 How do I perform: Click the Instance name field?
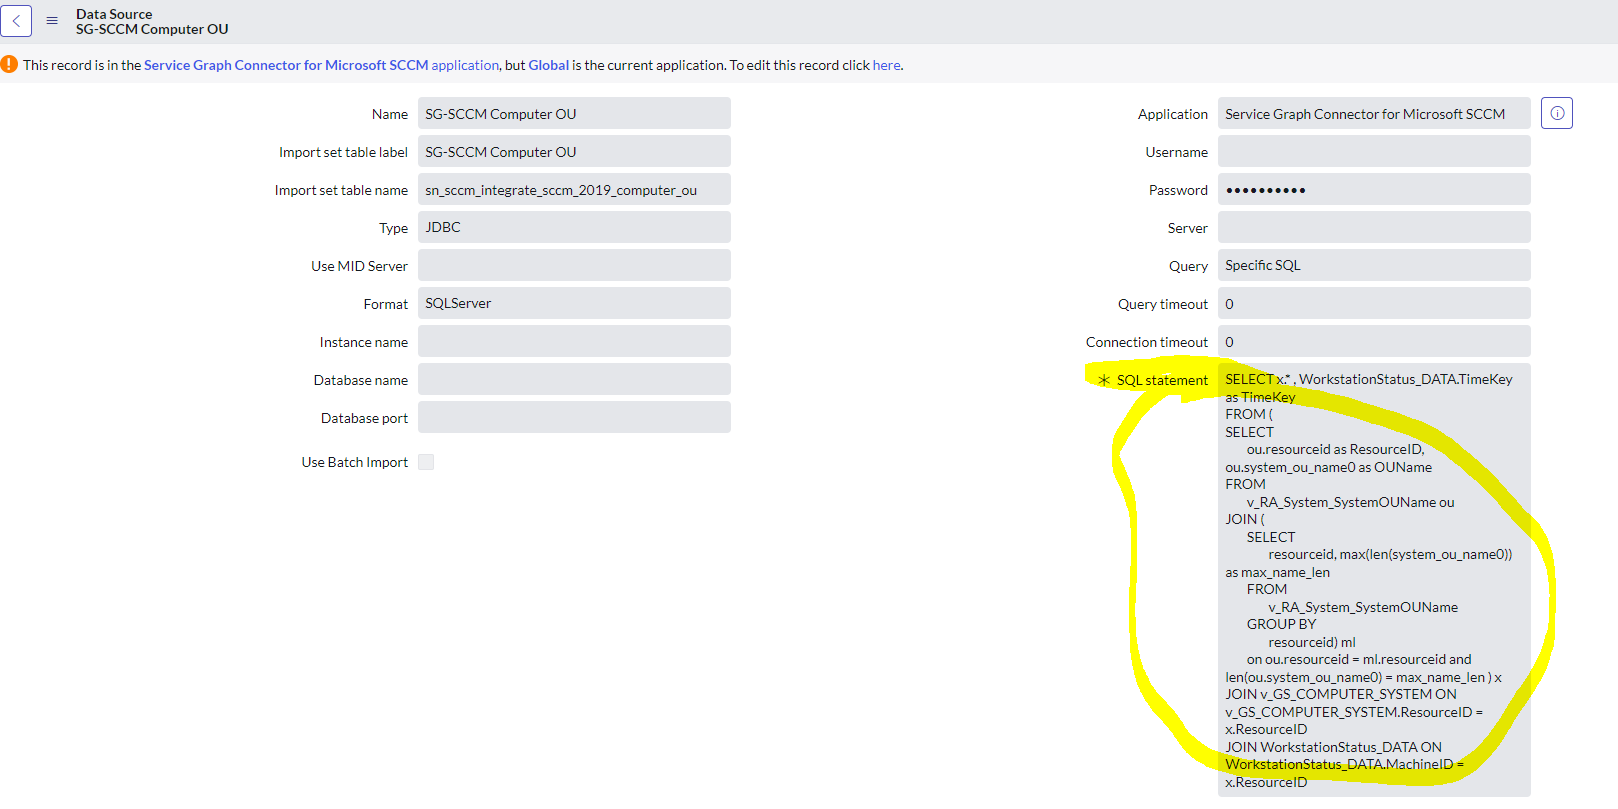click(574, 341)
